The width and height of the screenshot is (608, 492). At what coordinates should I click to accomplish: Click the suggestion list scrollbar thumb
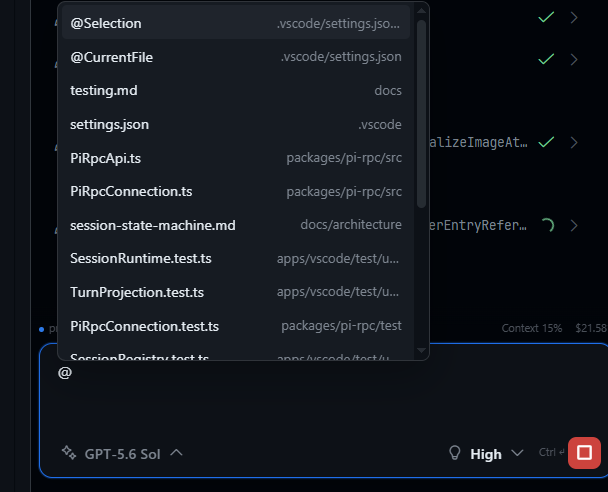point(421,114)
